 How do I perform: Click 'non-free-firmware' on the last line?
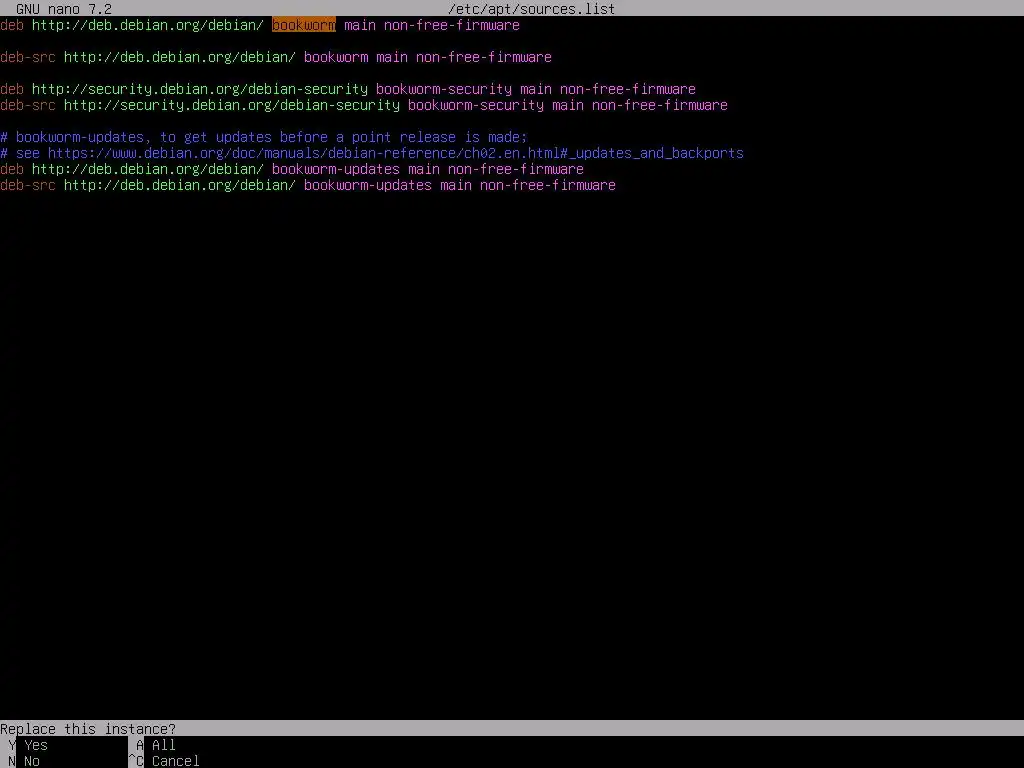click(548, 185)
